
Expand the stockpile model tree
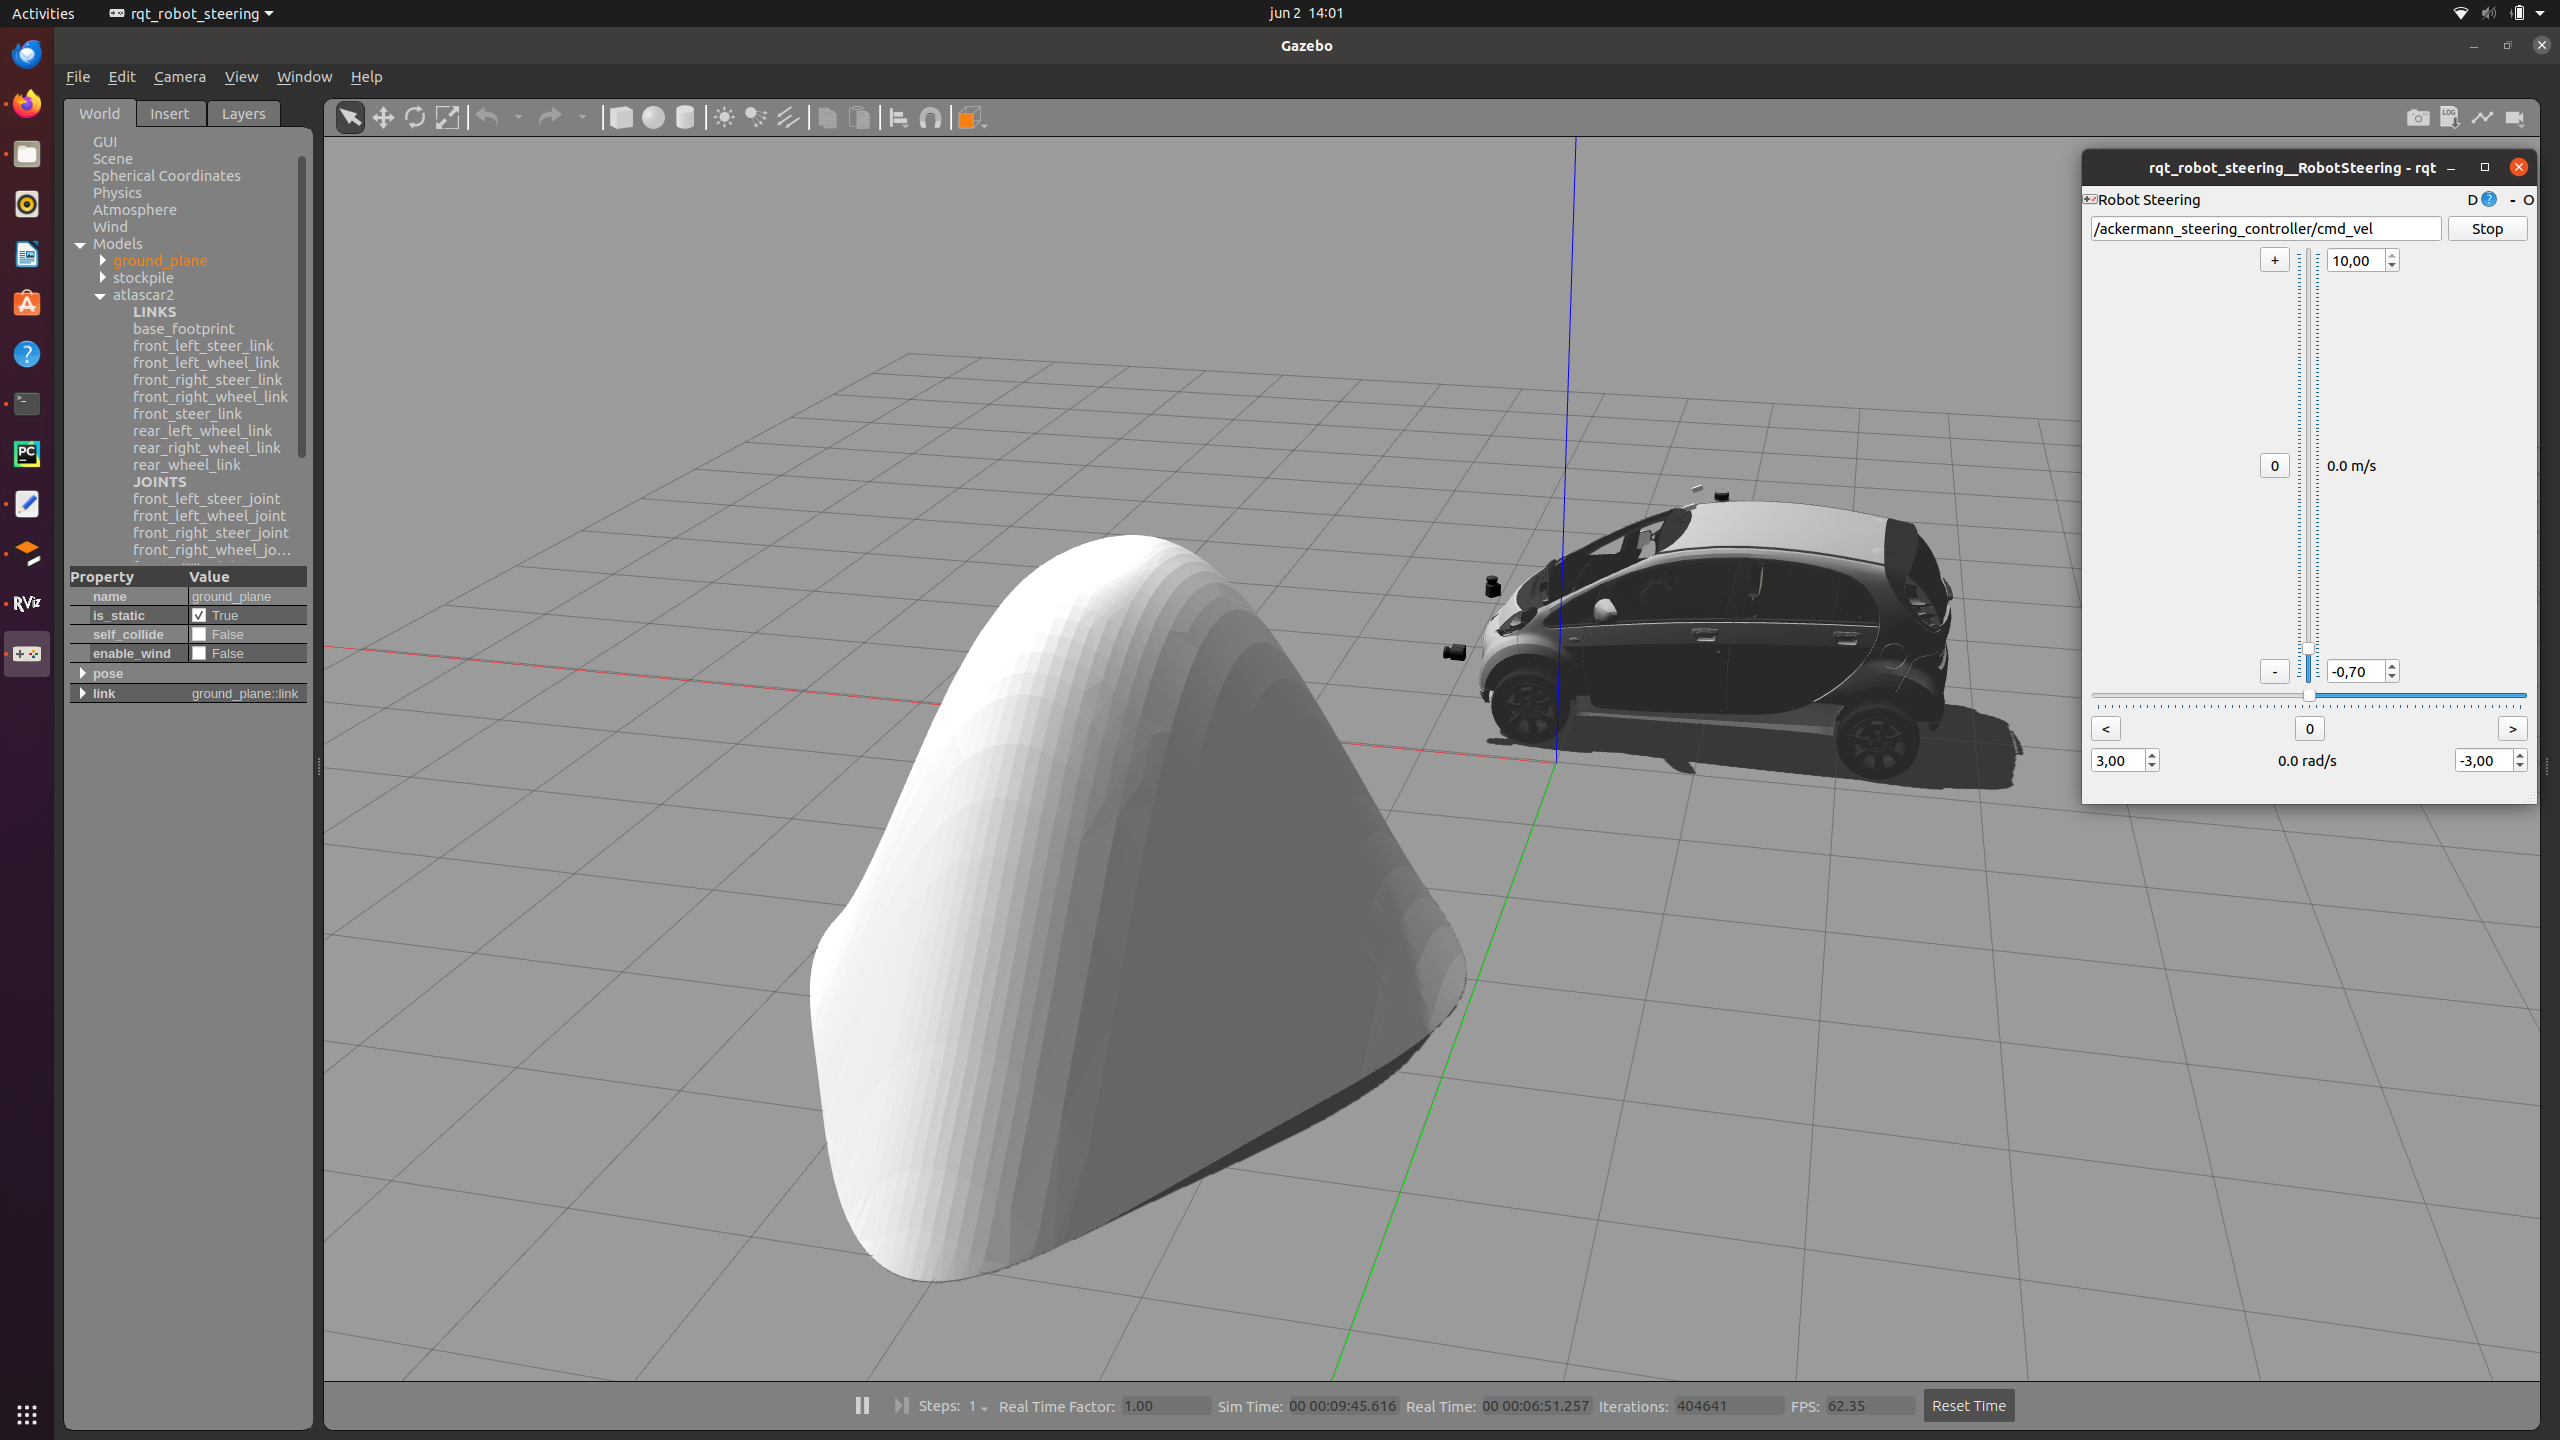click(x=102, y=277)
